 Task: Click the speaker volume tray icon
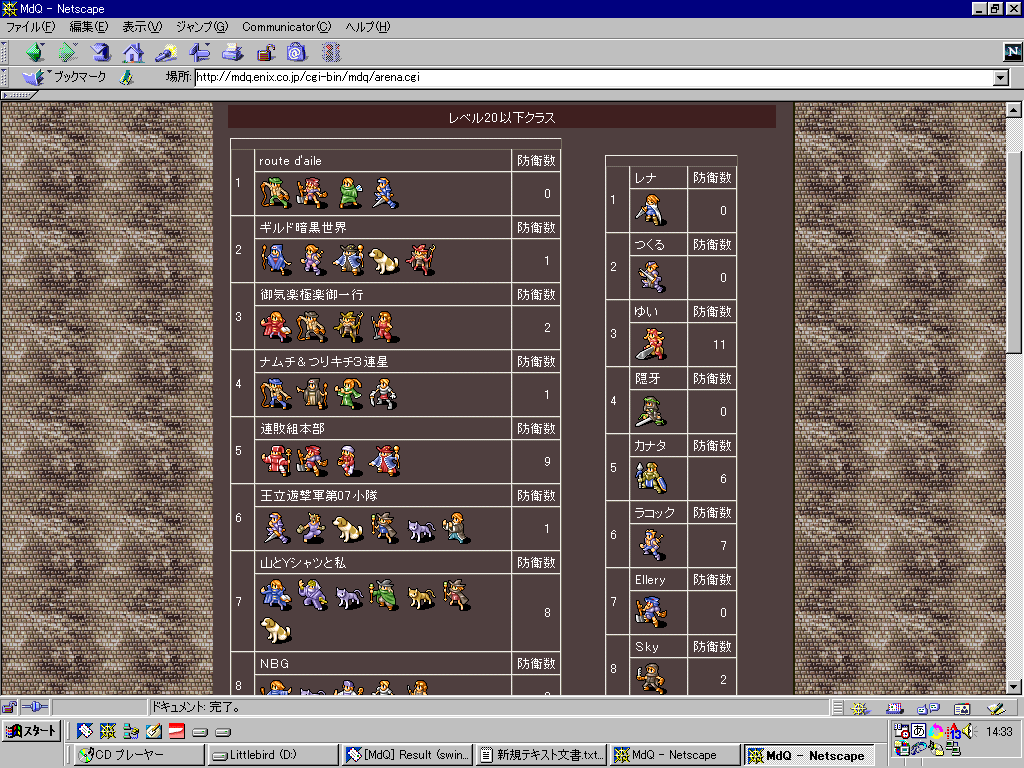968,731
